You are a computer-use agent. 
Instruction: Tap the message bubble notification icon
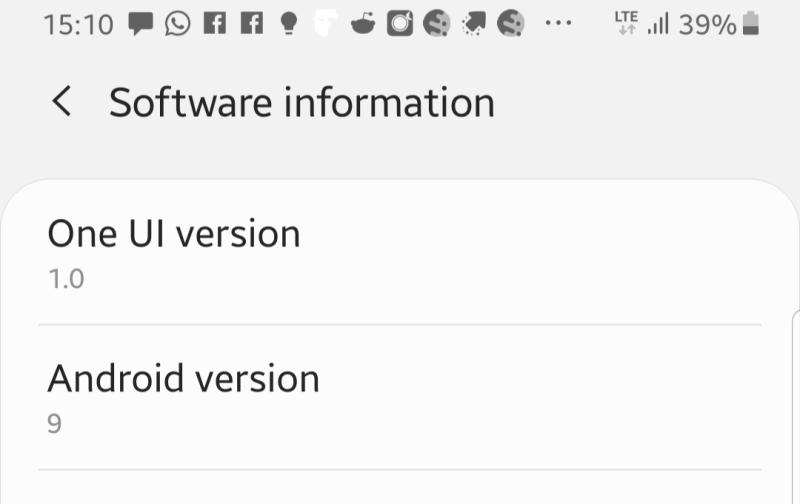click(x=140, y=23)
